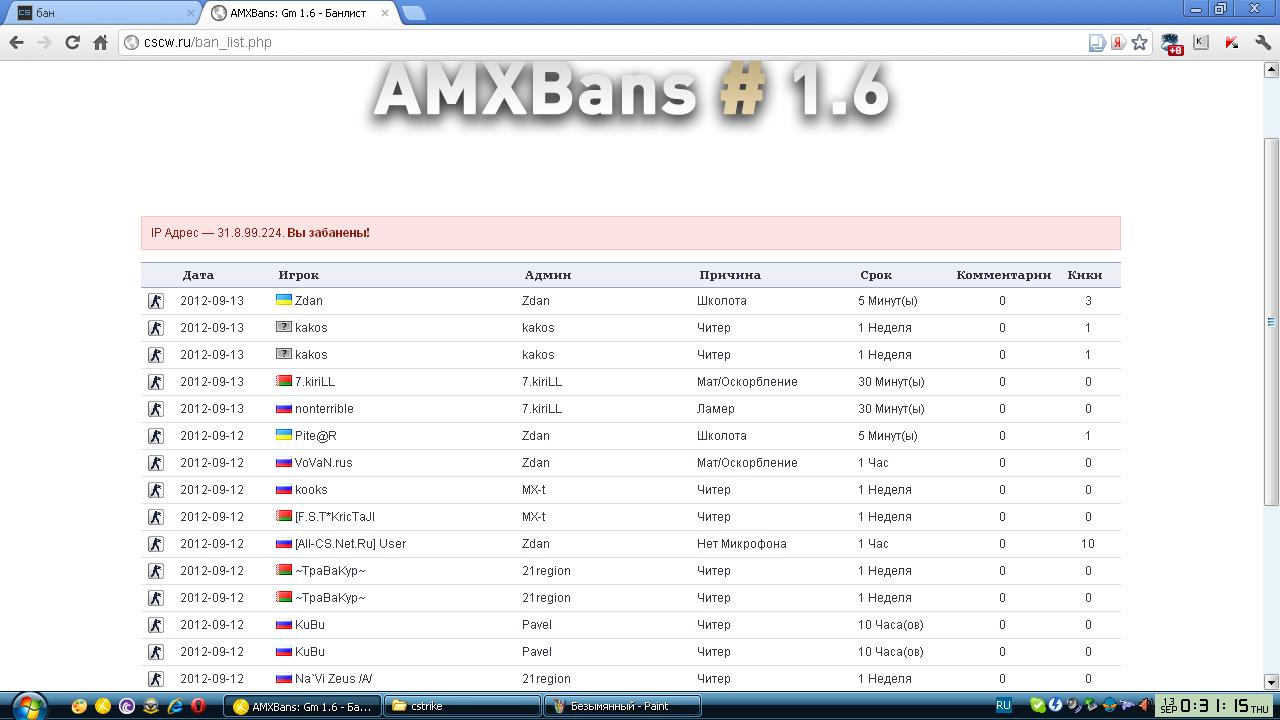Close the AMXBans: Gm 1.6 tab
1280x720 pixels.
[385, 13]
